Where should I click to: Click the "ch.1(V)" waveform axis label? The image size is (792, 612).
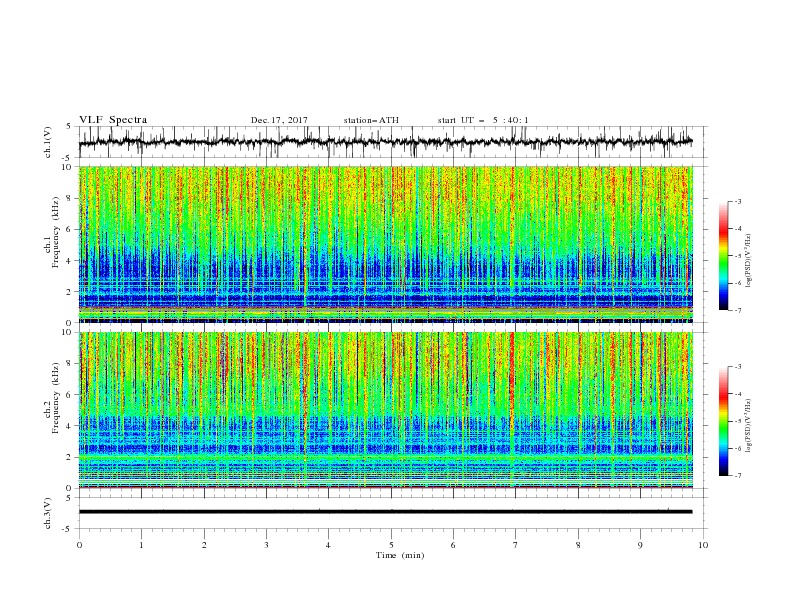(x=48, y=142)
